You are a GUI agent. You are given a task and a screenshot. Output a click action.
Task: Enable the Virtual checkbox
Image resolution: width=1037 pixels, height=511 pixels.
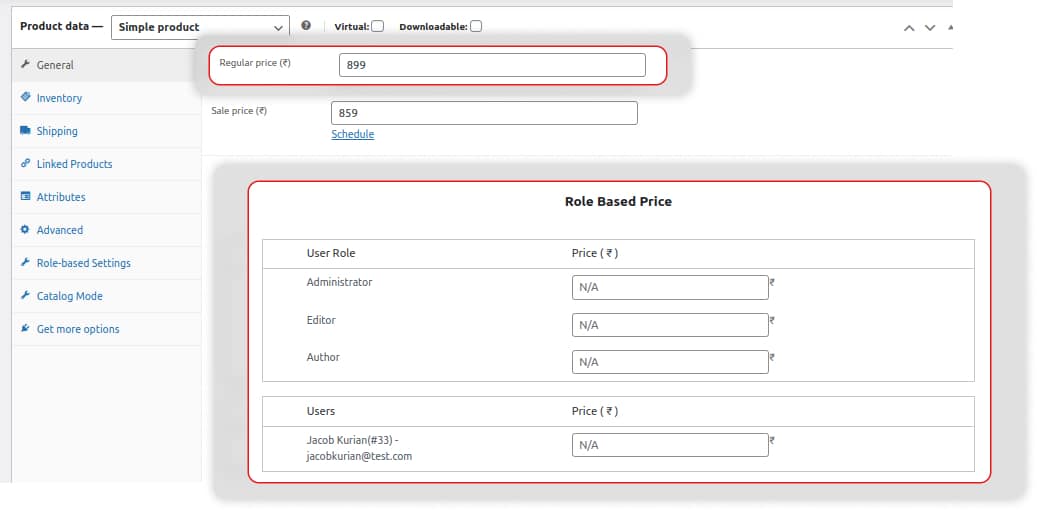[x=377, y=26]
